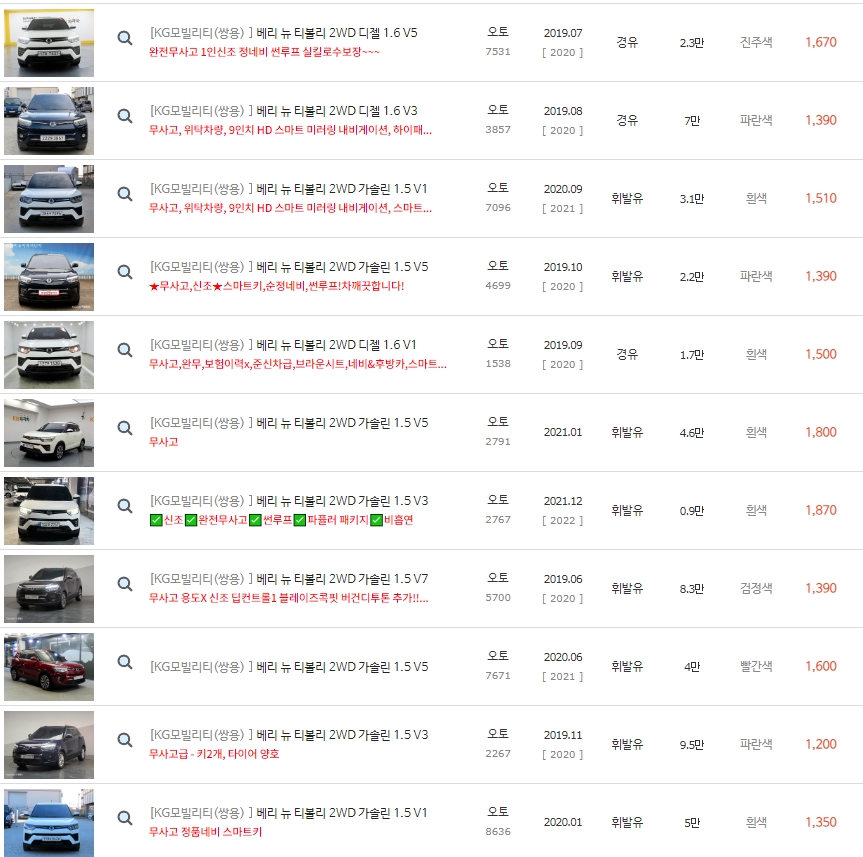Click the price 1,510
863x857 pixels.
[x=821, y=199]
